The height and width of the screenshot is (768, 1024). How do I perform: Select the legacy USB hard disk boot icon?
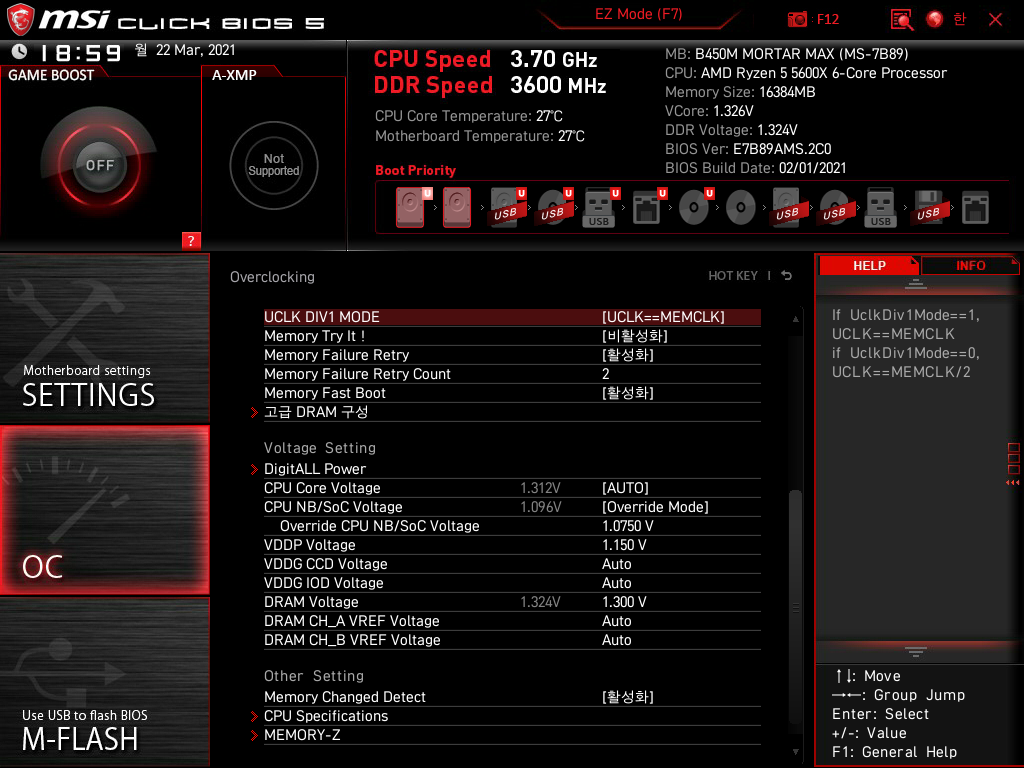coord(788,208)
